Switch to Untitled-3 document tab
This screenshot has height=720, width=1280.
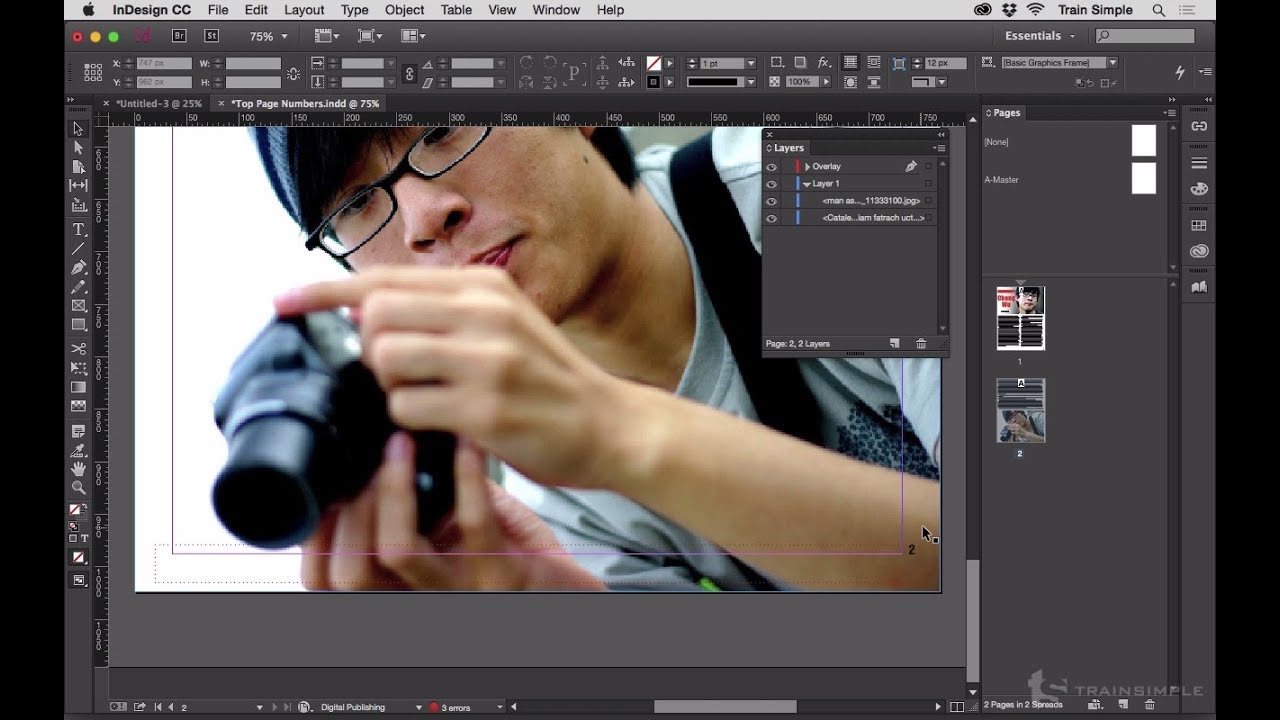(159, 103)
